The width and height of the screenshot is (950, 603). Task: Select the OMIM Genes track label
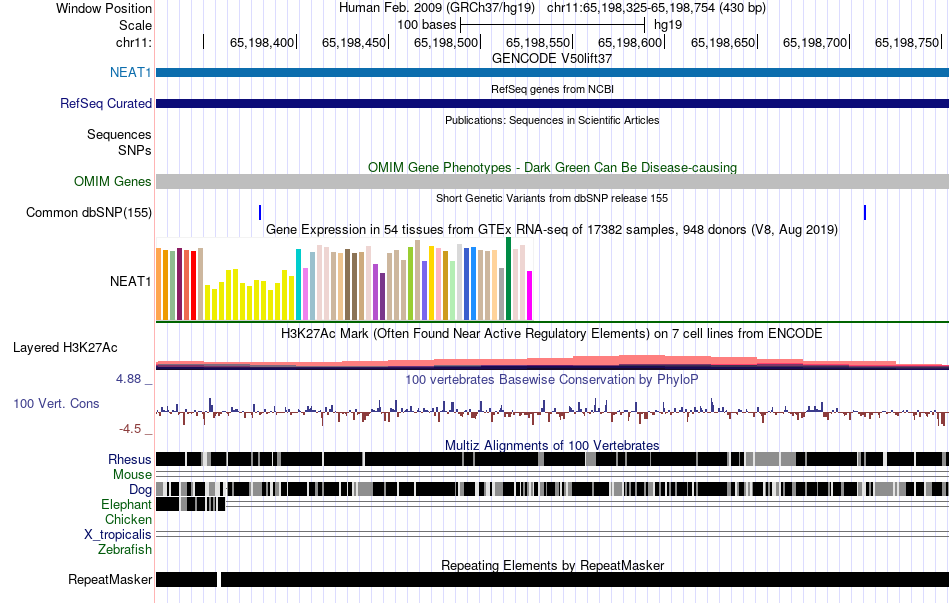[x=113, y=181]
